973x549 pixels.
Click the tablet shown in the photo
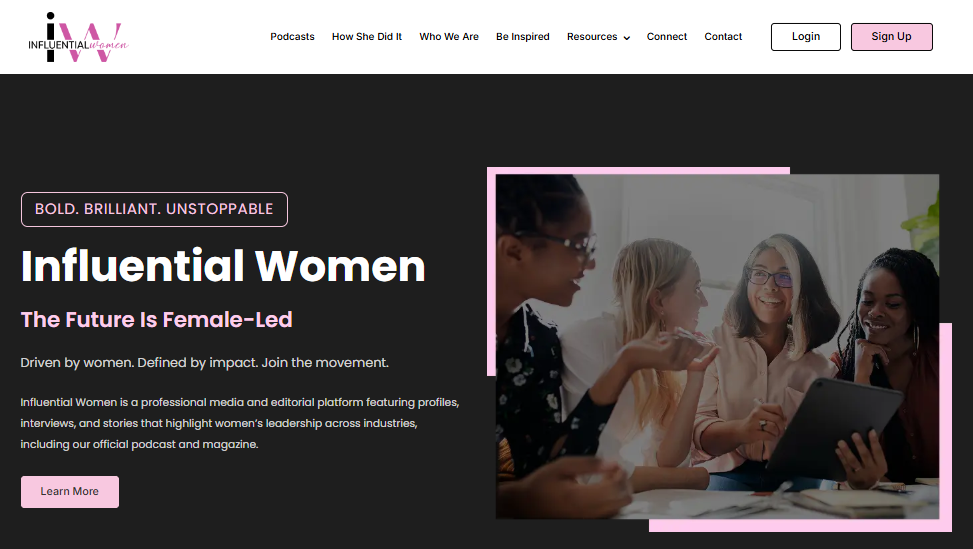click(835, 428)
